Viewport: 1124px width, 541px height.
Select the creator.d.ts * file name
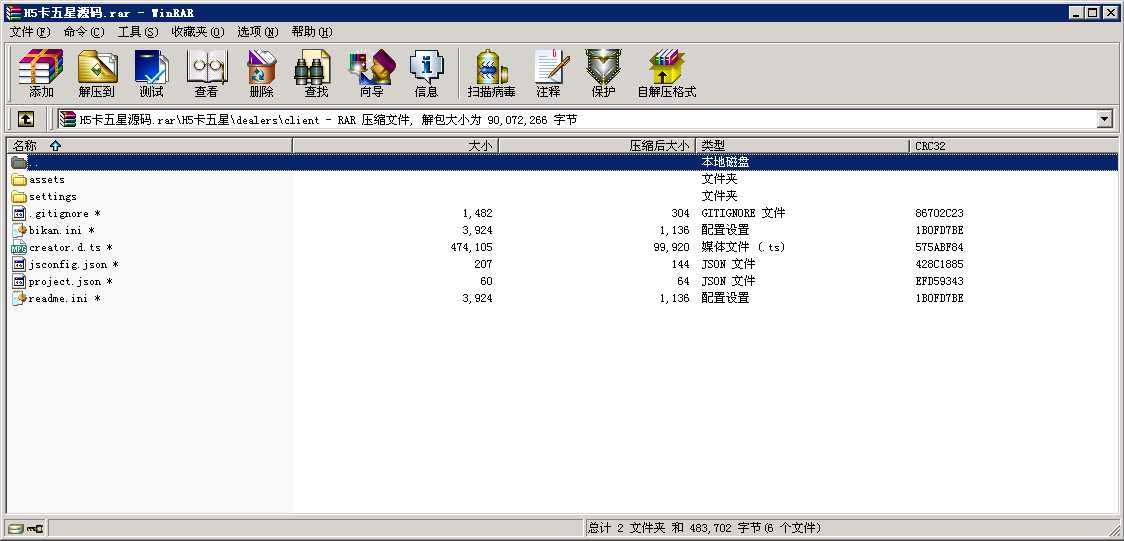pos(71,247)
